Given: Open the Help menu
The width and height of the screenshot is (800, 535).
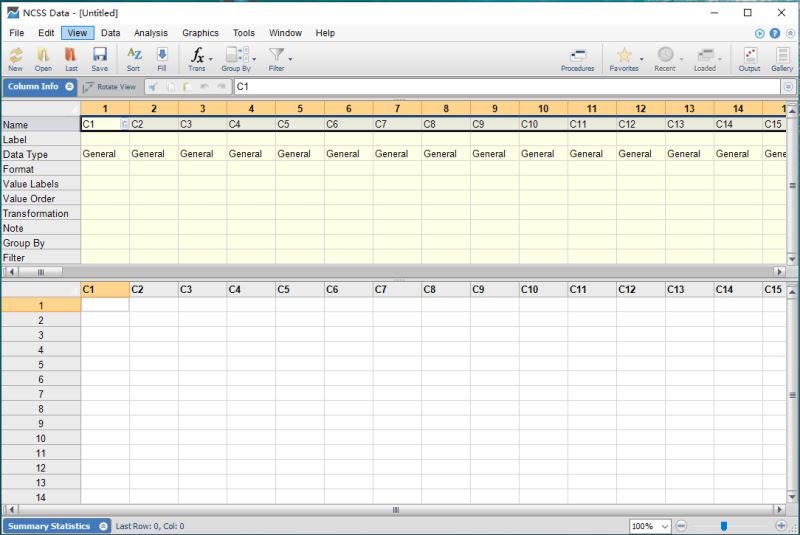Looking at the screenshot, I should click(x=325, y=33).
